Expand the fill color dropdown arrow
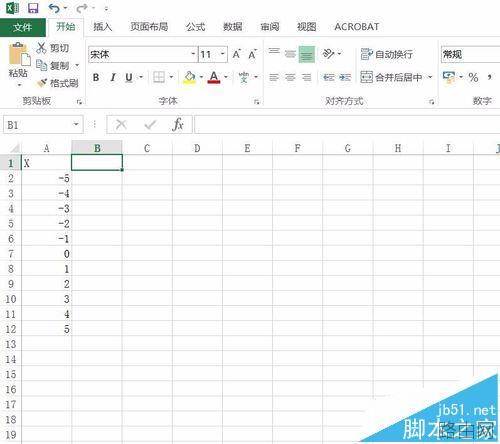Screen dimensions: 500x444 tap(201, 77)
